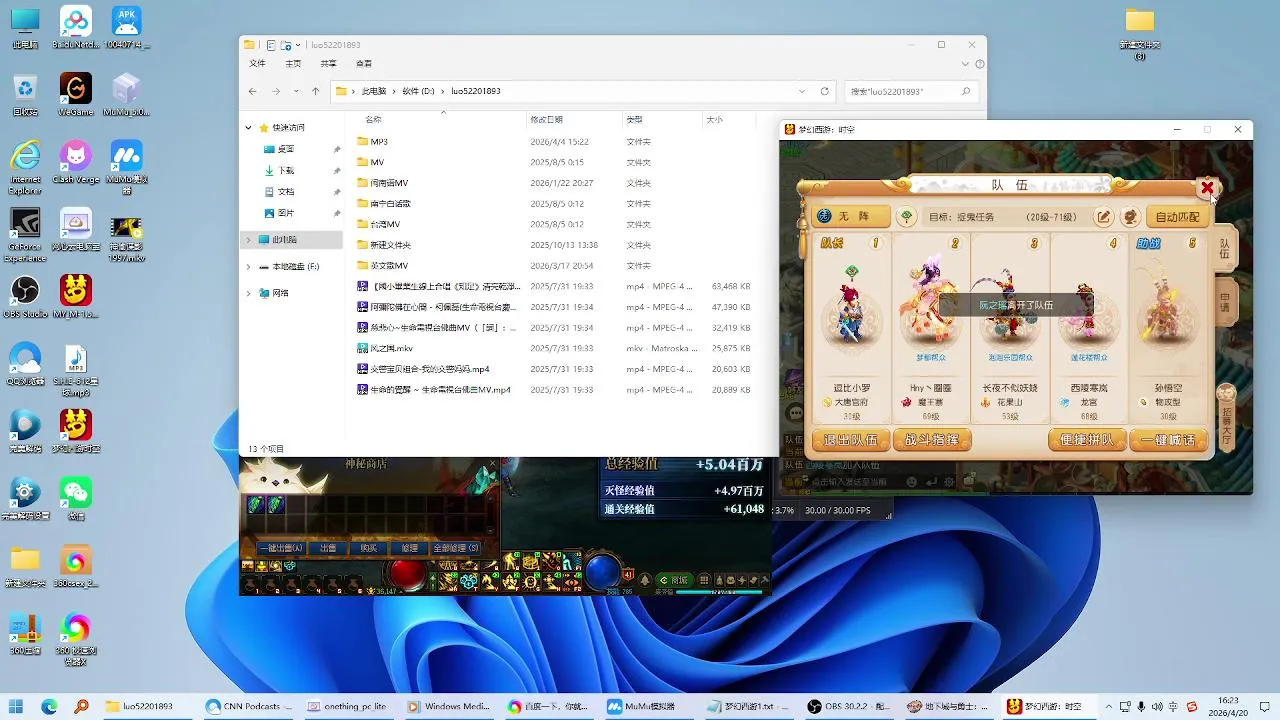Open Clash Verge desktop icon
Image resolution: width=1280 pixels, height=720 pixels.
[x=76, y=163]
